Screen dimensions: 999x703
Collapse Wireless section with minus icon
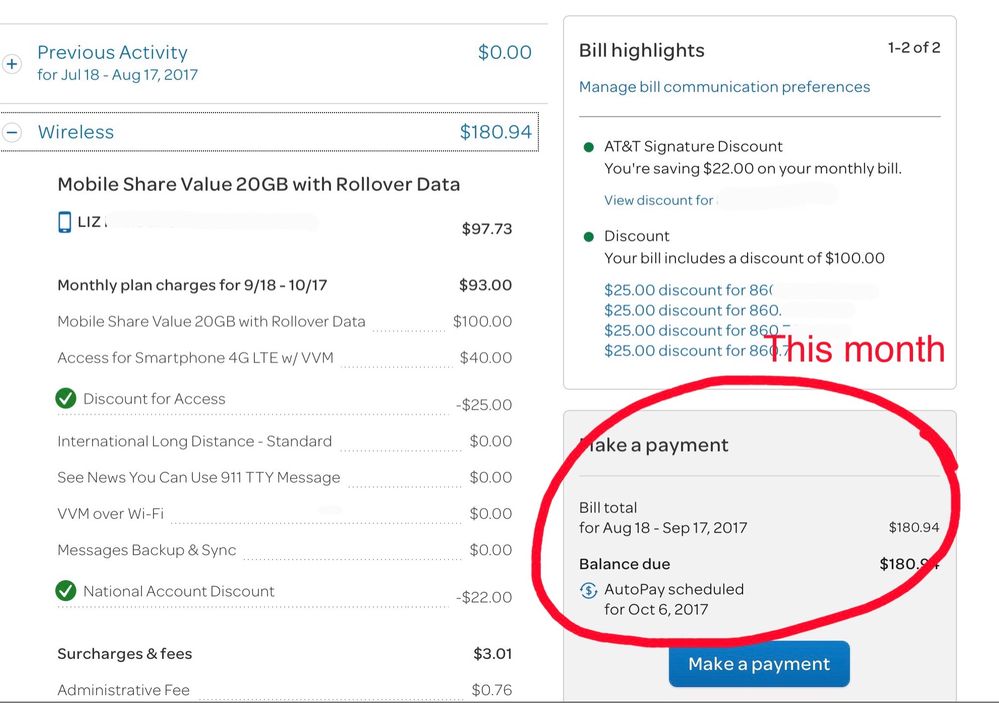click(12, 132)
